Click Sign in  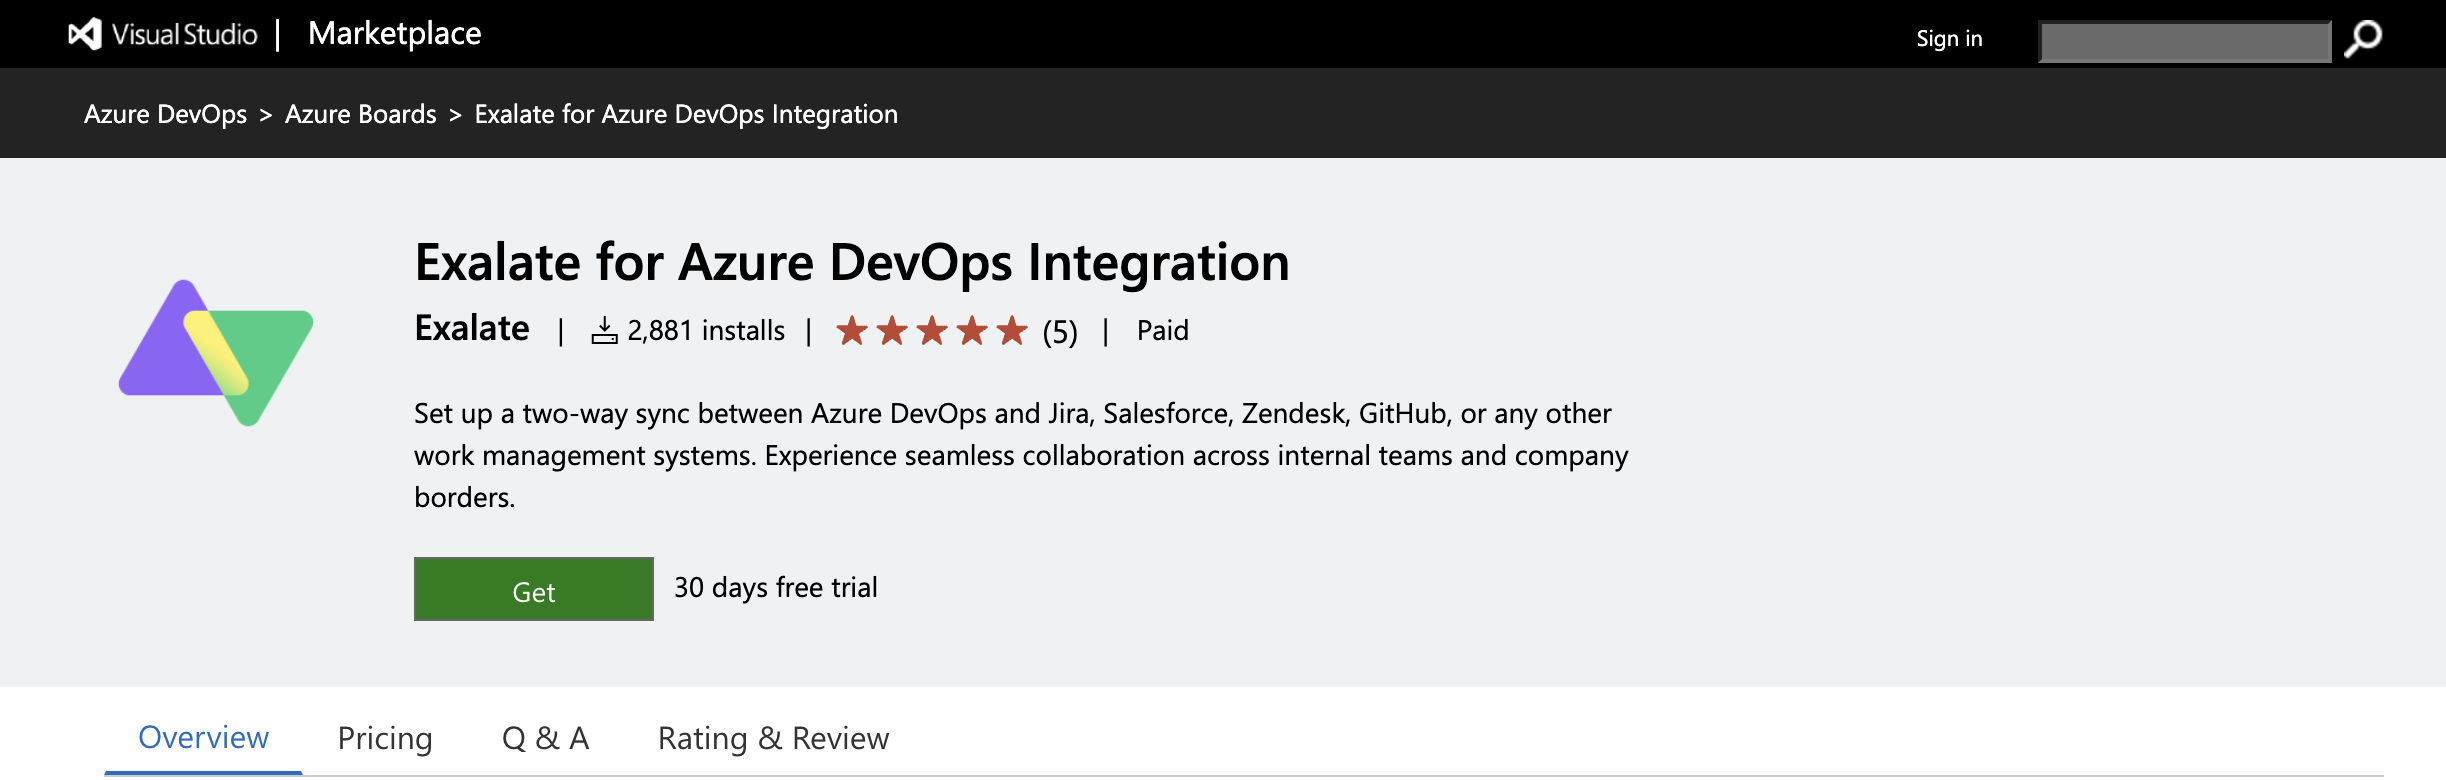tap(1949, 38)
